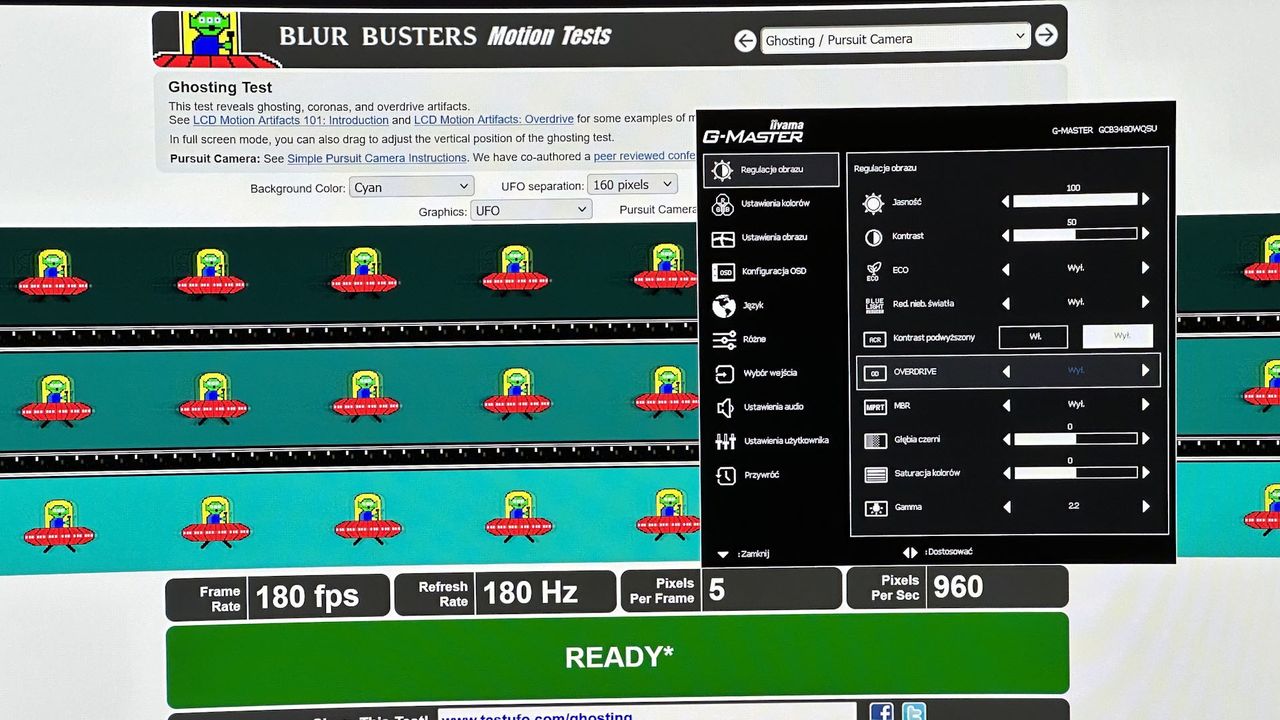Image resolution: width=1280 pixels, height=720 pixels.
Task: Click the Zamknij down arrow hint
Action: (x=723, y=554)
